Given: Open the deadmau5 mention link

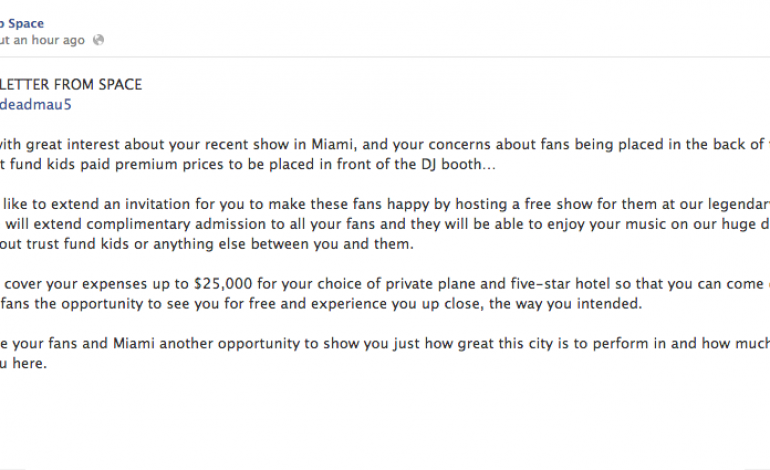Looking at the screenshot, I should [39, 104].
